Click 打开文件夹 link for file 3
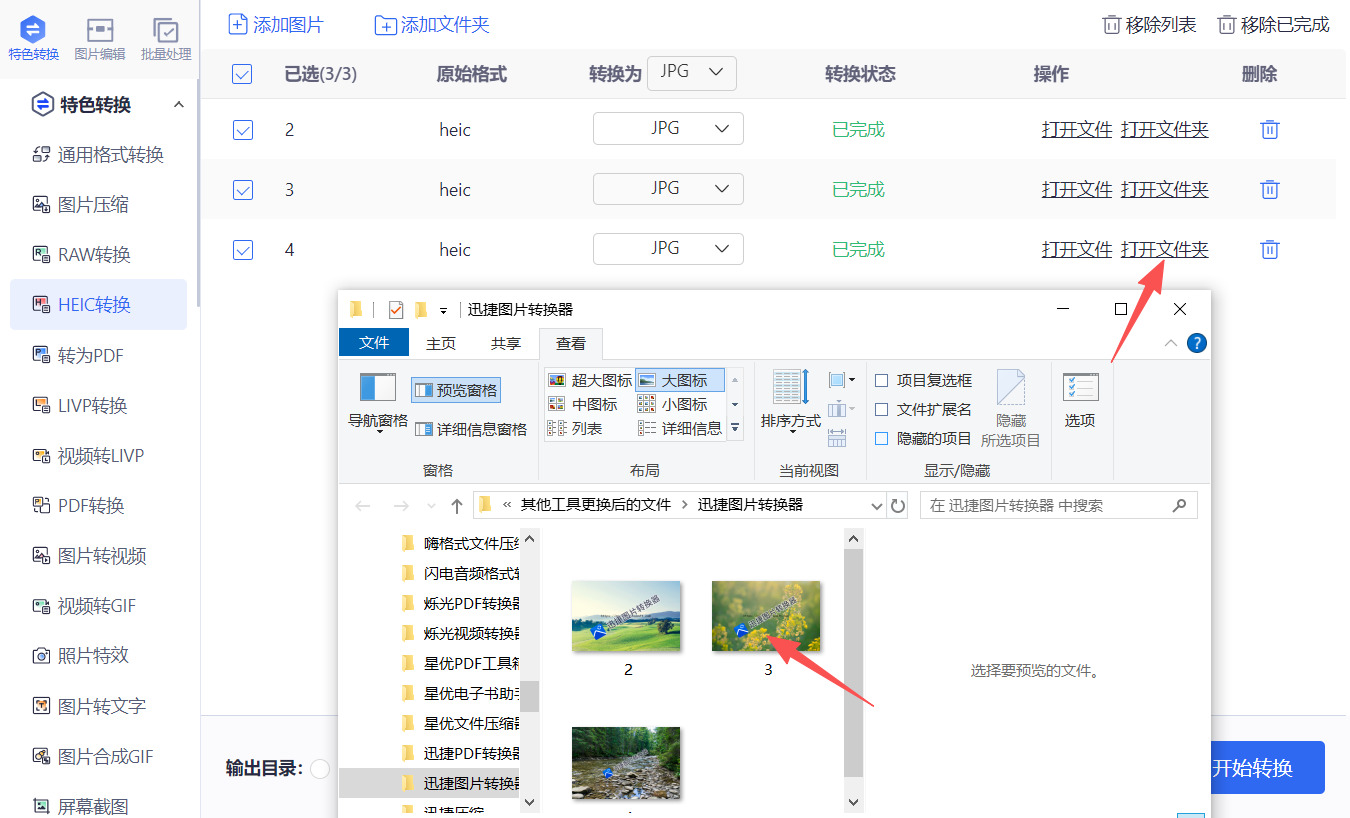Image resolution: width=1350 pixels, height=818 pixels. tap(1165, 190)
